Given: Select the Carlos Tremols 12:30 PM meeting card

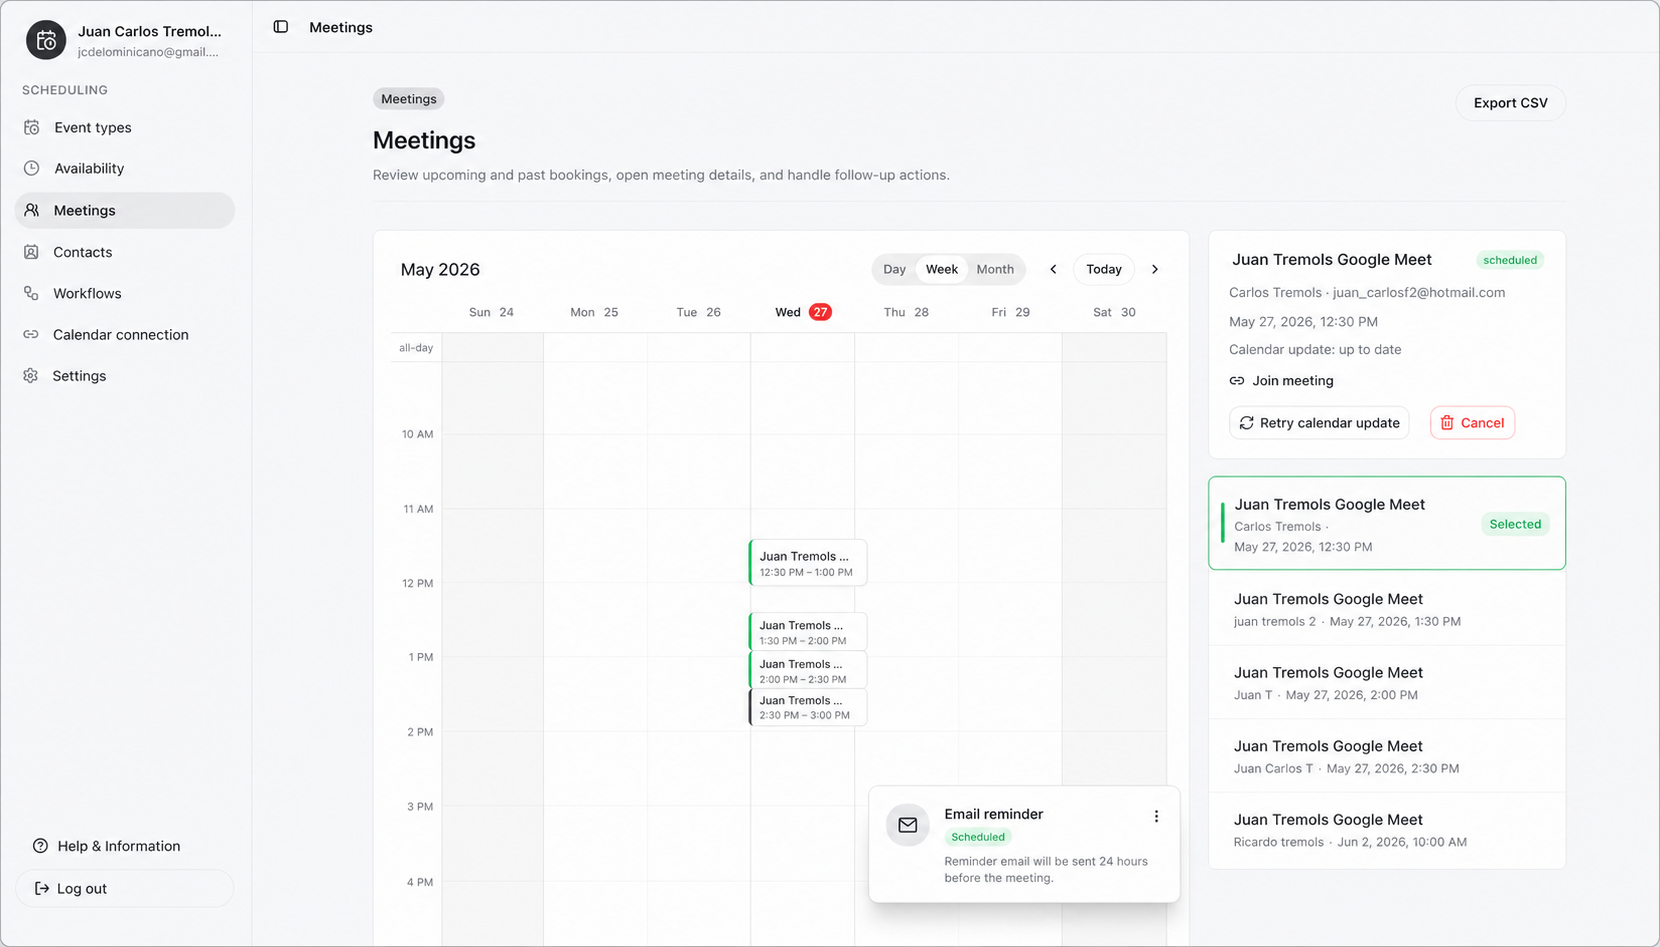Looking at the screenshot, I should point(1387,523).
